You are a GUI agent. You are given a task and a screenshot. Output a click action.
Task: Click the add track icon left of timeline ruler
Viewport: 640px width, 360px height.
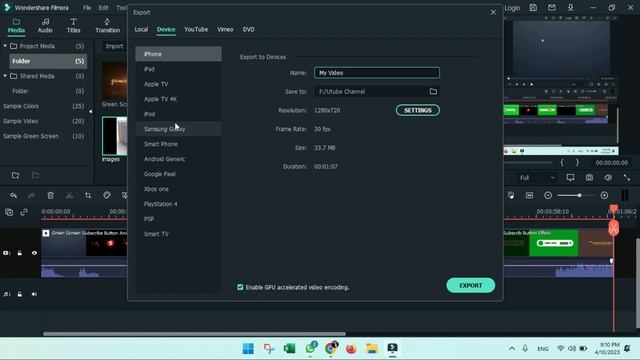pyautogui.click(x=9, y=212)
